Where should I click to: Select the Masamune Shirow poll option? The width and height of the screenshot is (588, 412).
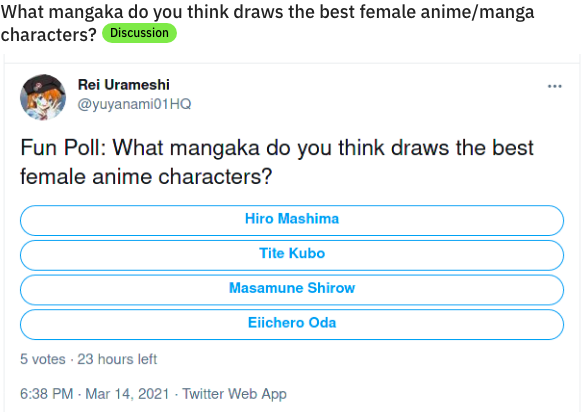[x=292, y=290]
